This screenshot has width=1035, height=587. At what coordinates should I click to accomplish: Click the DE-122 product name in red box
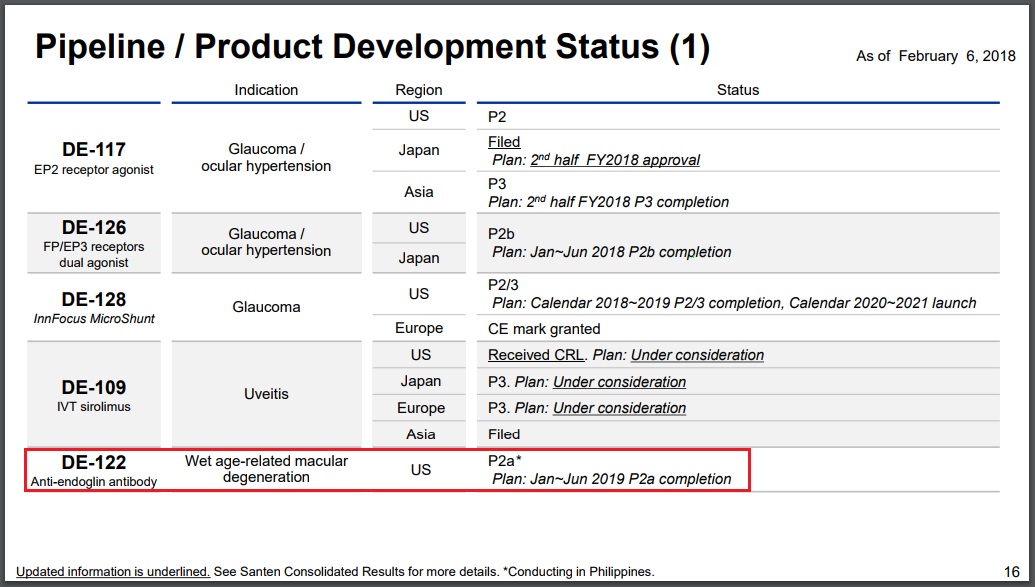94,463
